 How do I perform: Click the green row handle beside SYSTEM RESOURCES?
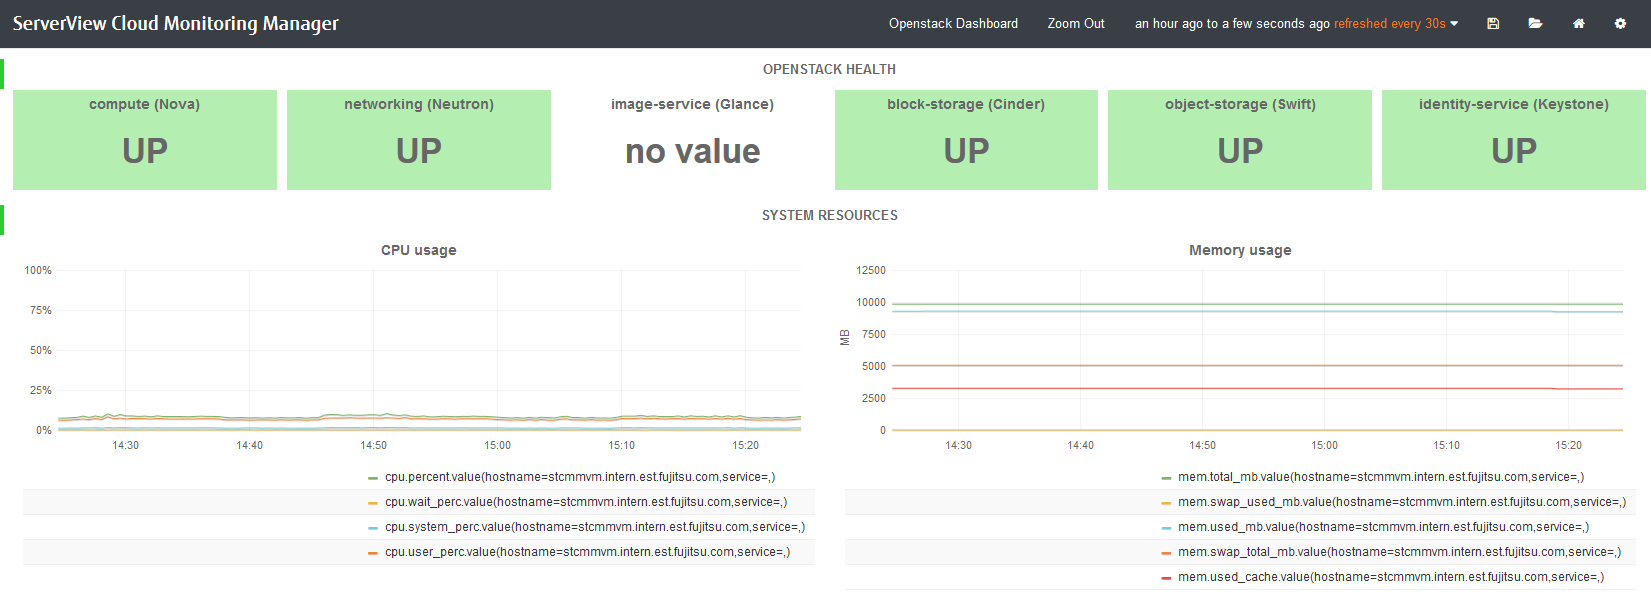[2, 220]
